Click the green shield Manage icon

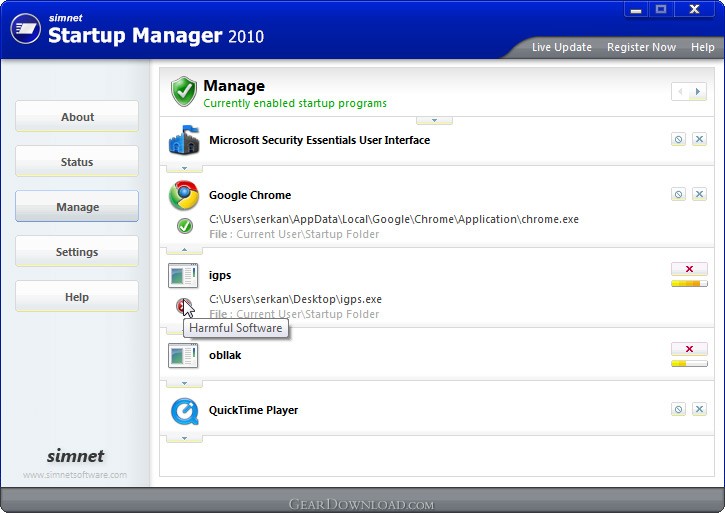point(184,91)
